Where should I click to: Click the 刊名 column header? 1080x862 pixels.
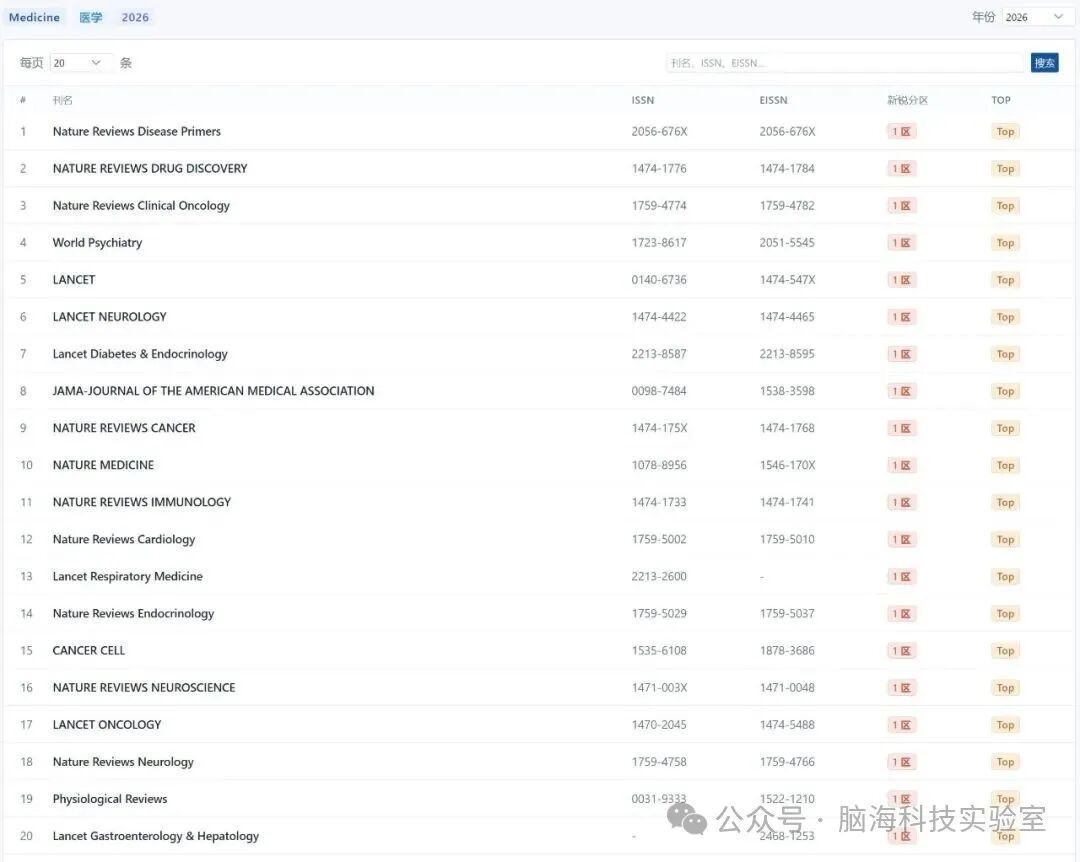(63, 100)
